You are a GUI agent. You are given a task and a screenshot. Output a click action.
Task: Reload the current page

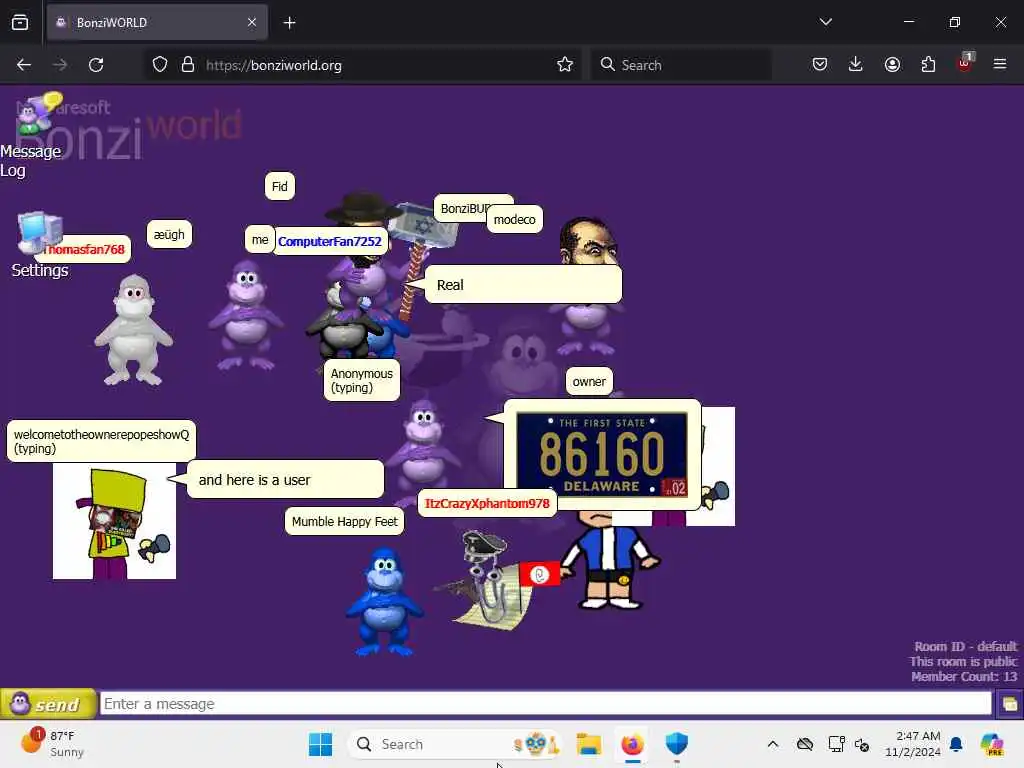click(96, 65)
